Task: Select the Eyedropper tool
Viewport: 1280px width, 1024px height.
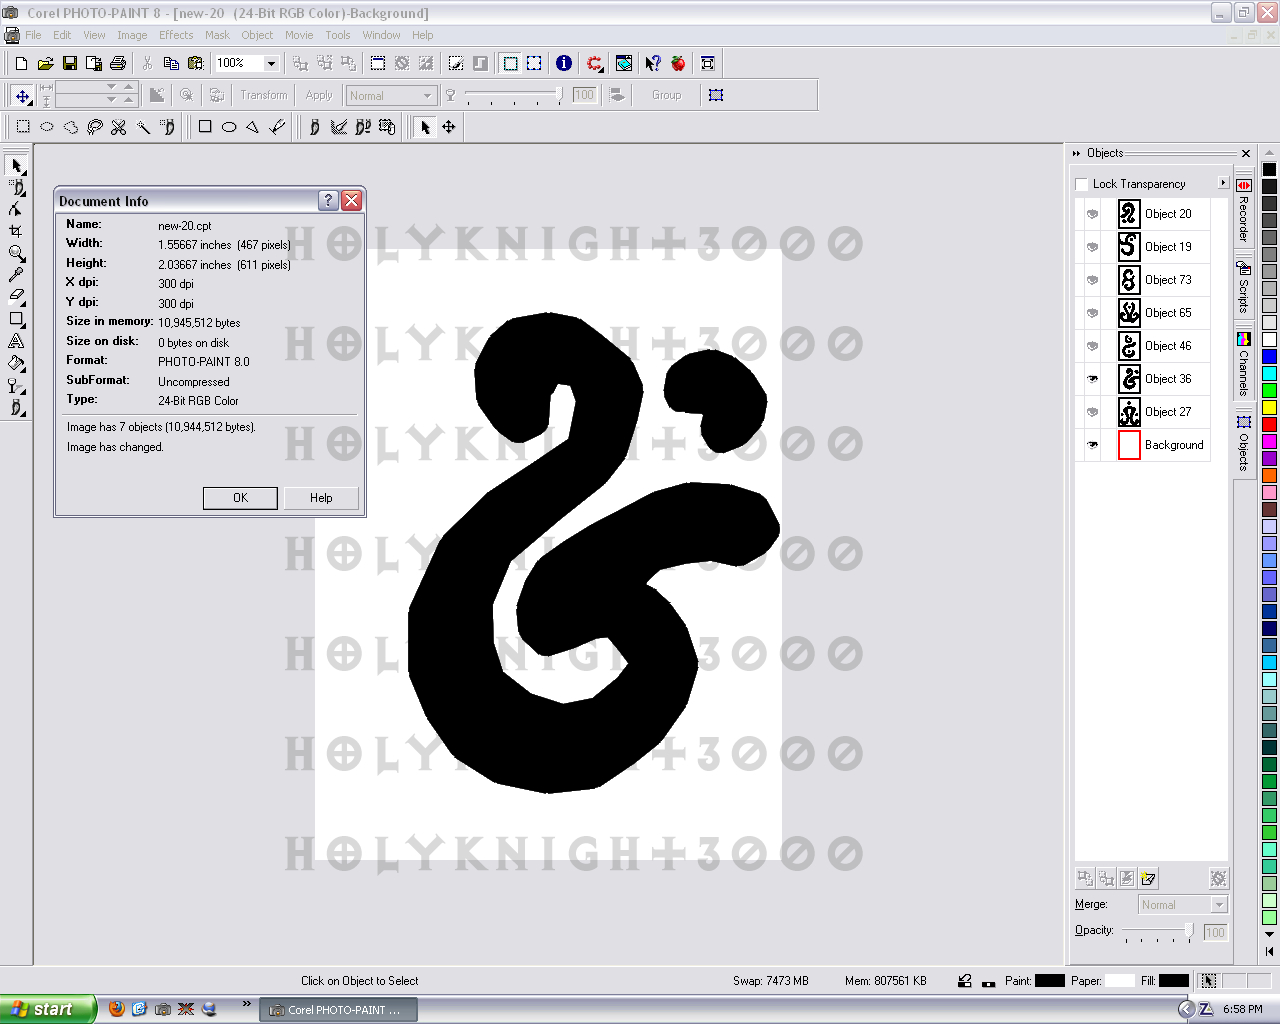Action: 16,275
